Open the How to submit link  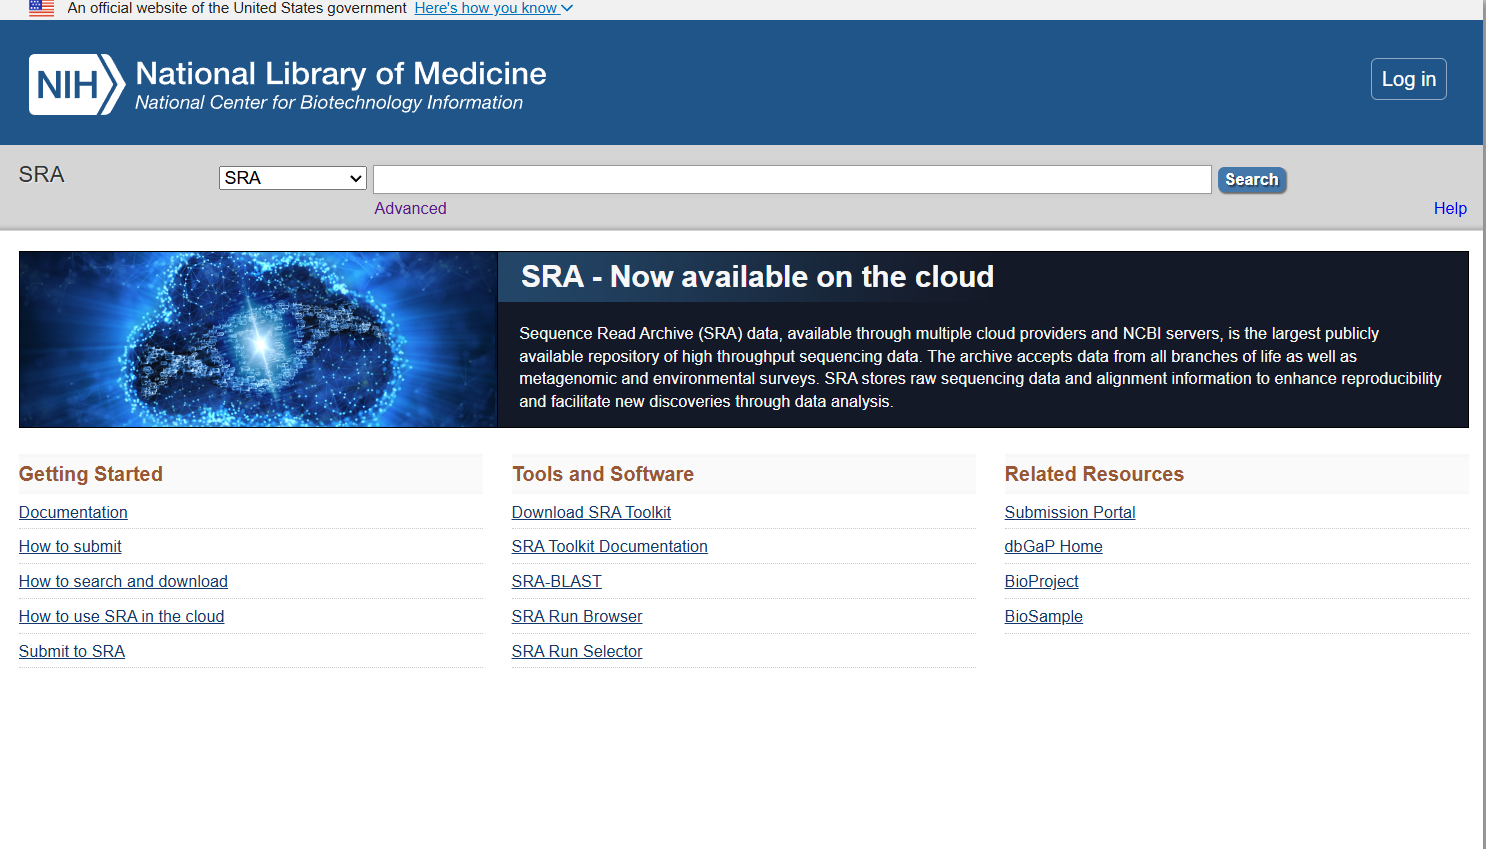point(70,546)
